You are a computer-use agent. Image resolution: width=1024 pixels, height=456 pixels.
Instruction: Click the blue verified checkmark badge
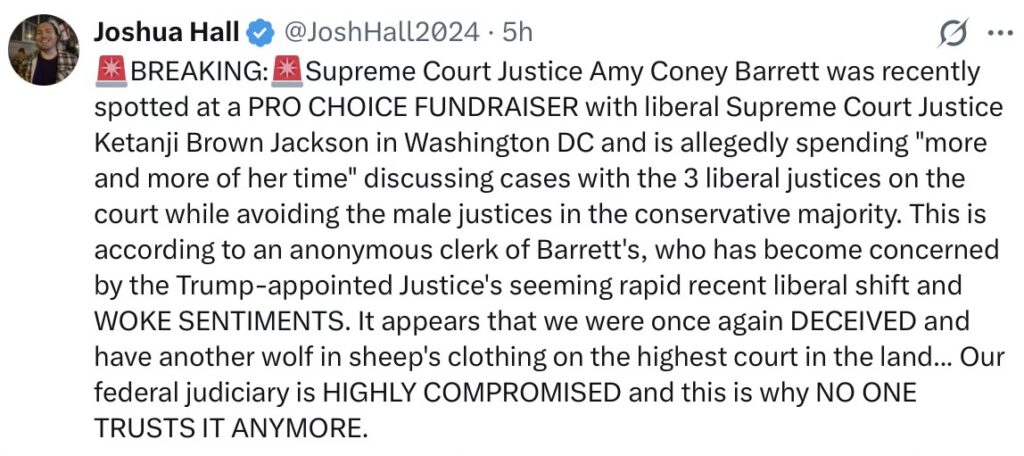[x=261, y=33]
